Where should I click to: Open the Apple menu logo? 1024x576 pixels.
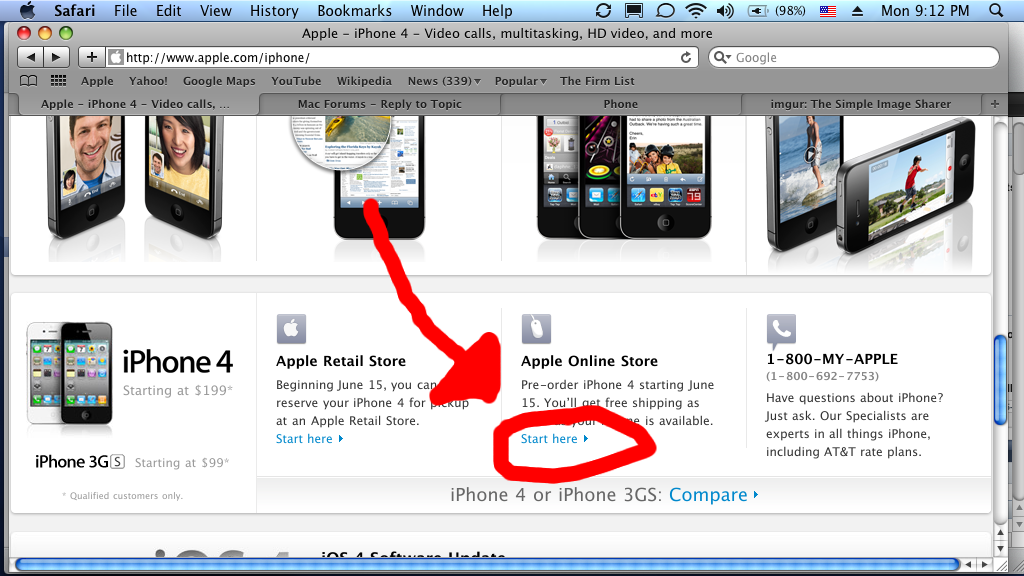point(28,10)
